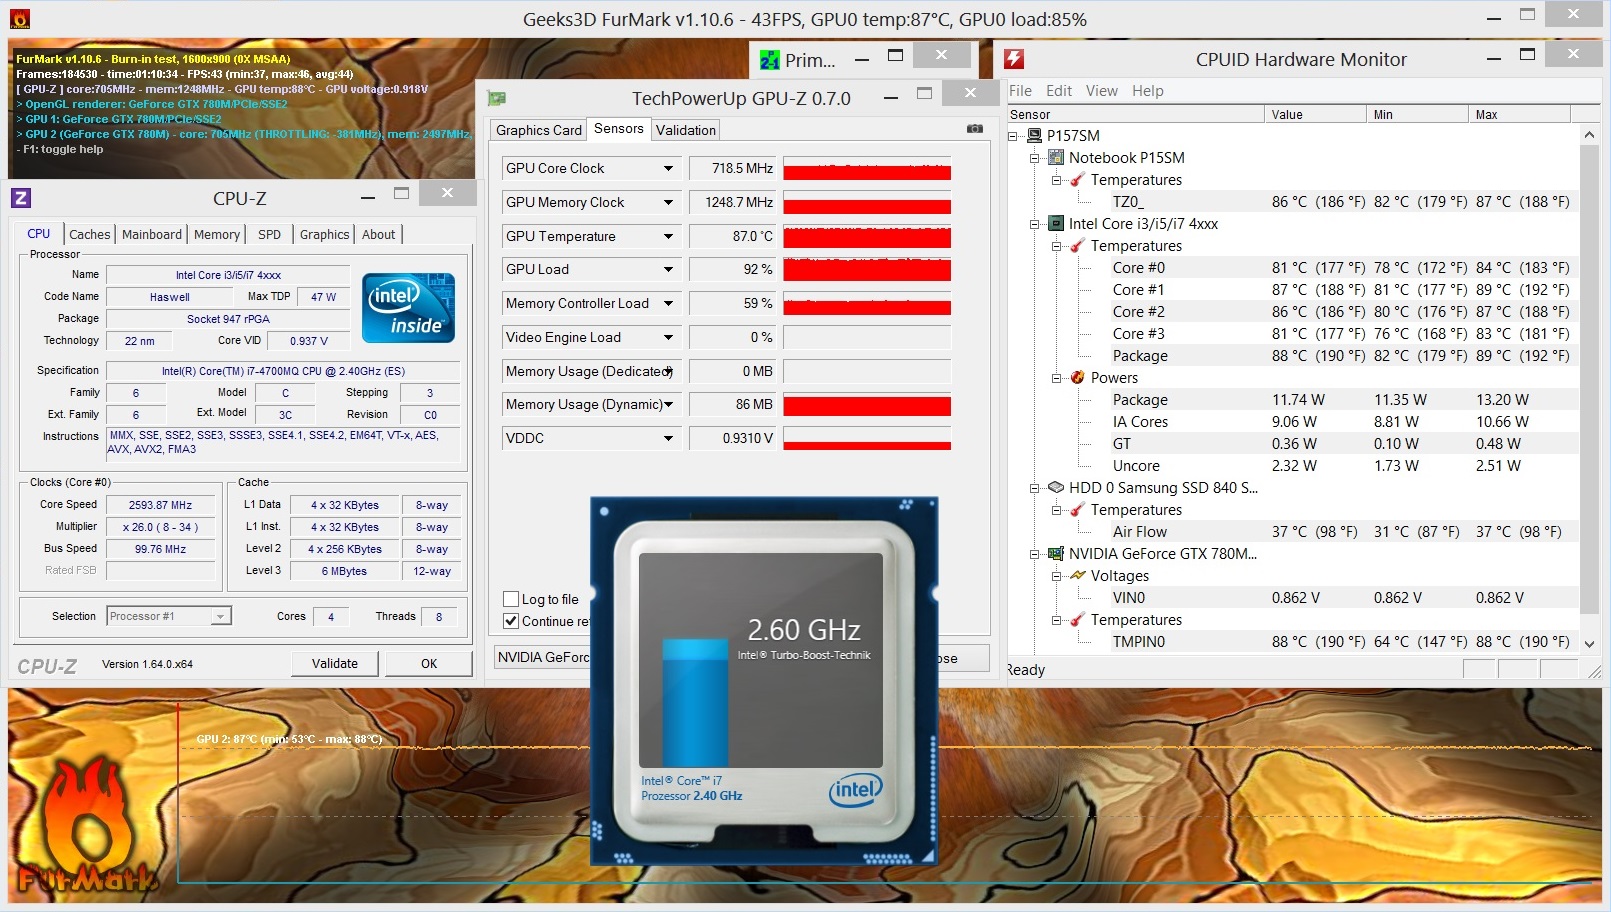Screen dimensions: 1611x912
Task: Click the OK button in CPU-Z
Action: point(429,663)
